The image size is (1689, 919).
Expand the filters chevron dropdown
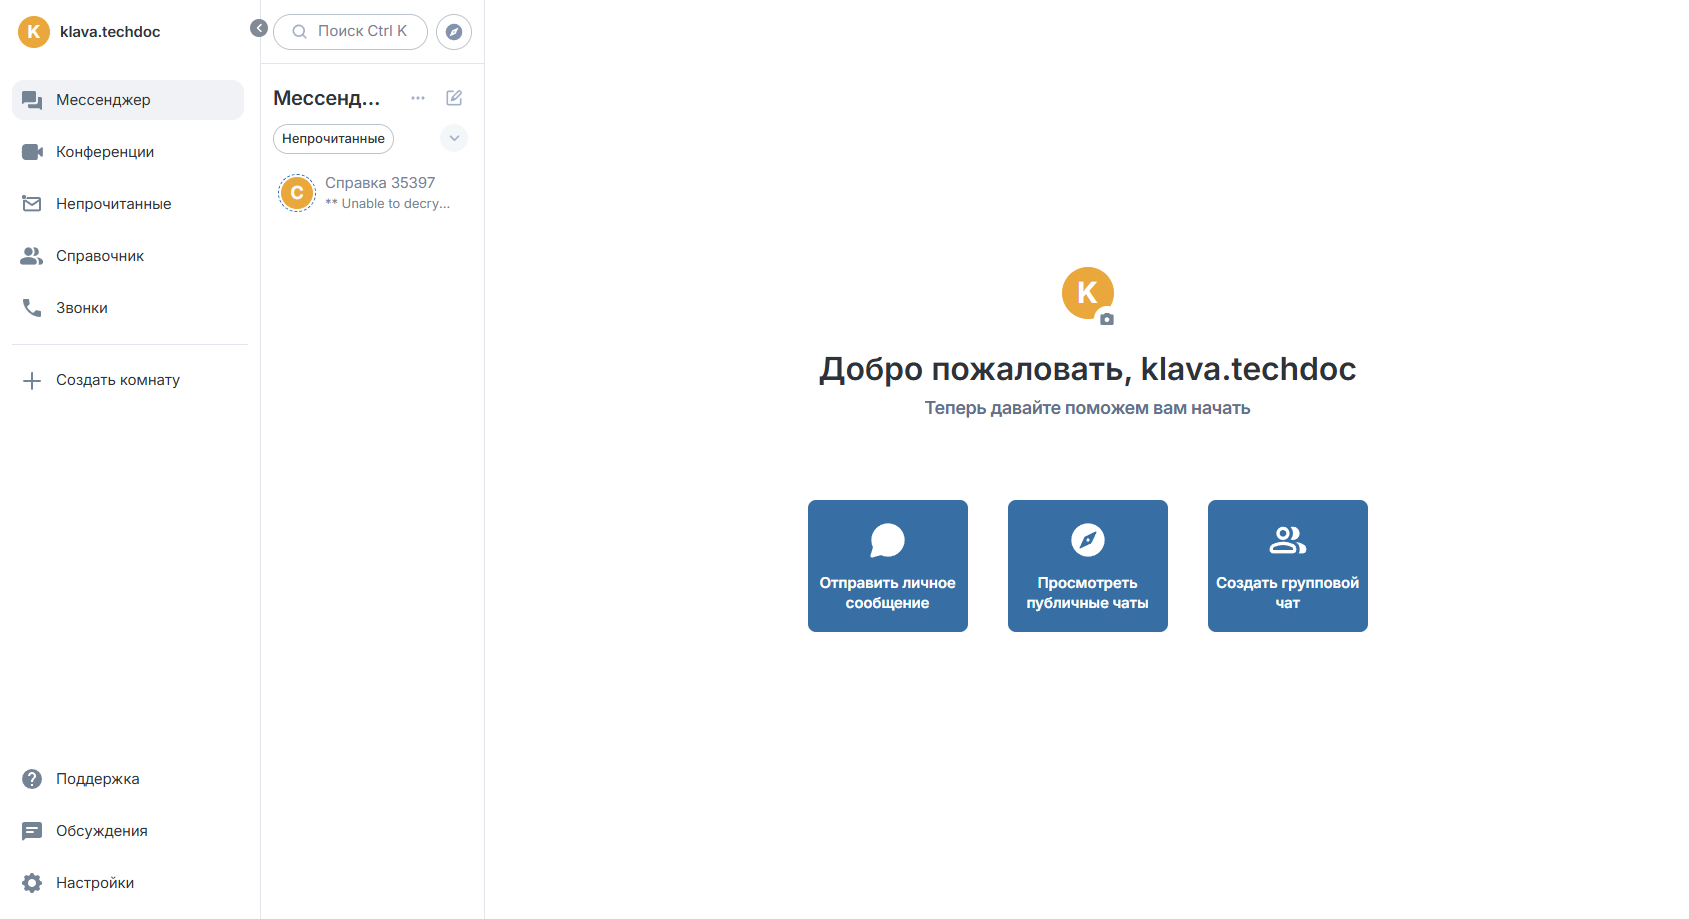click(x=454, y=138)
